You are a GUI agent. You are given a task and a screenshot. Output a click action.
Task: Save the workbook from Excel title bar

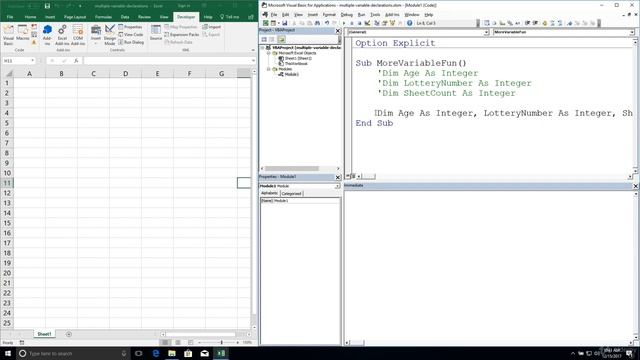(47, 6)
